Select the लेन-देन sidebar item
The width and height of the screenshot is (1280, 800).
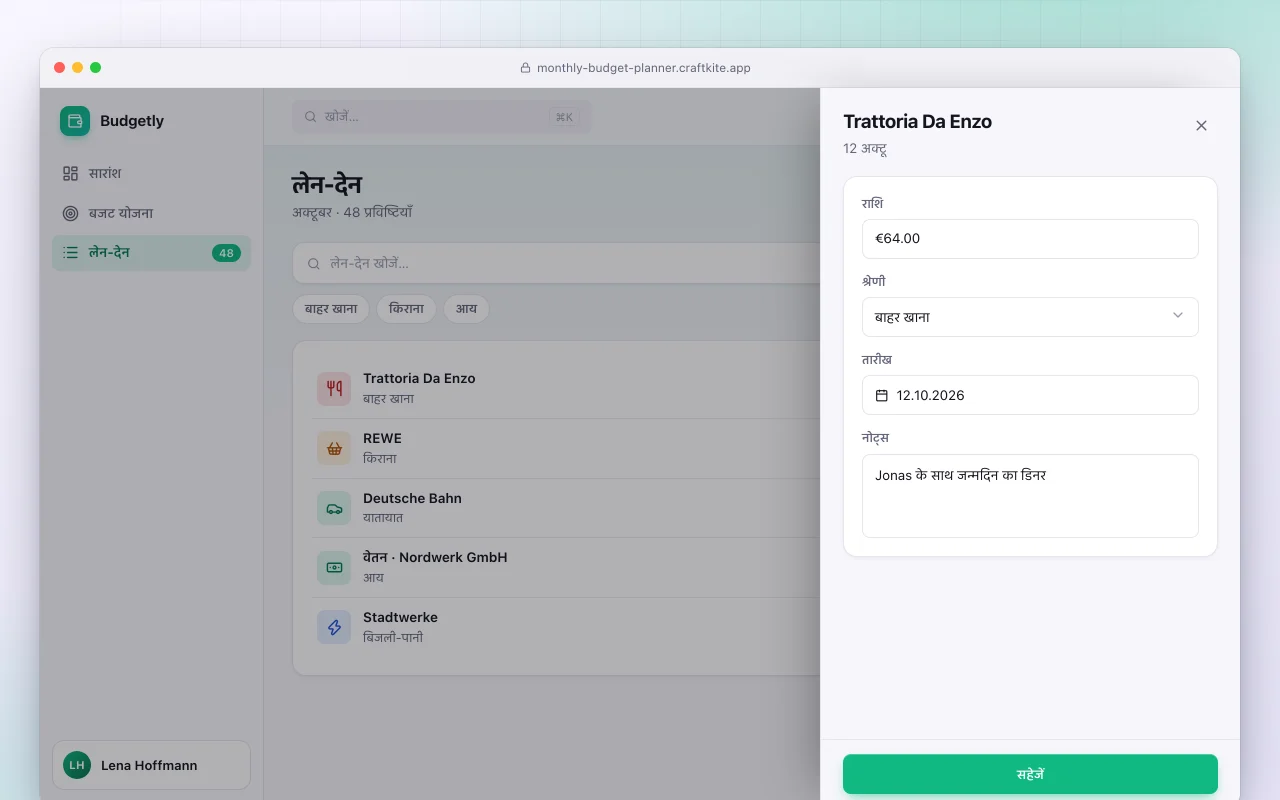[x=151, y=253]
